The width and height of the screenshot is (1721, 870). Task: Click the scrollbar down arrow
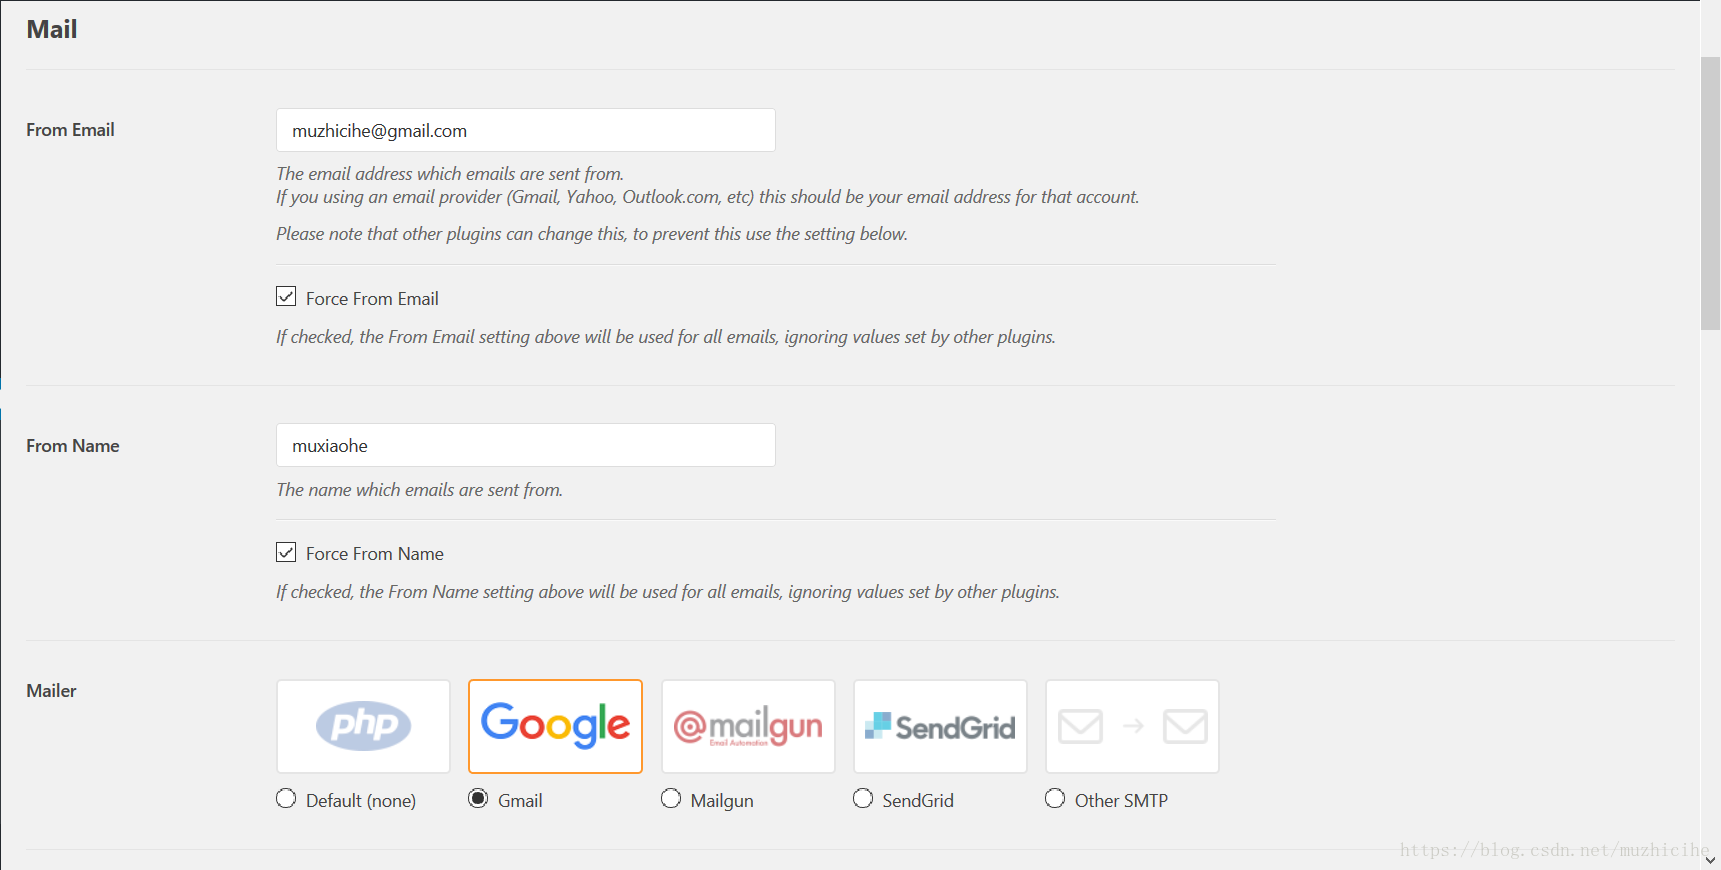coord(1710,860)
